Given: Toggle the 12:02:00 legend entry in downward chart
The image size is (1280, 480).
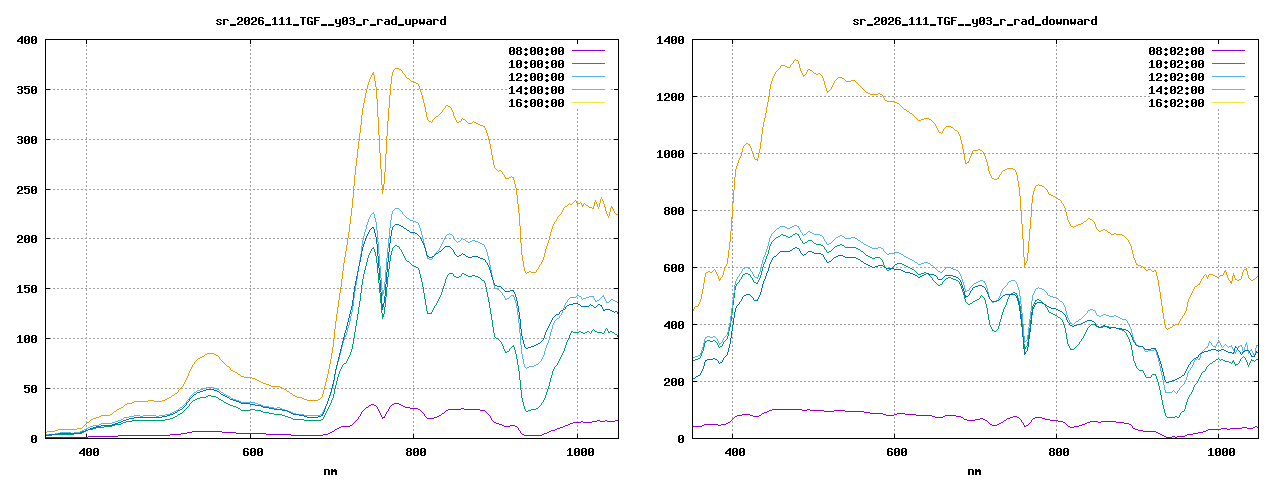Looking at the screenshot, I should [x=1176, y=77].
